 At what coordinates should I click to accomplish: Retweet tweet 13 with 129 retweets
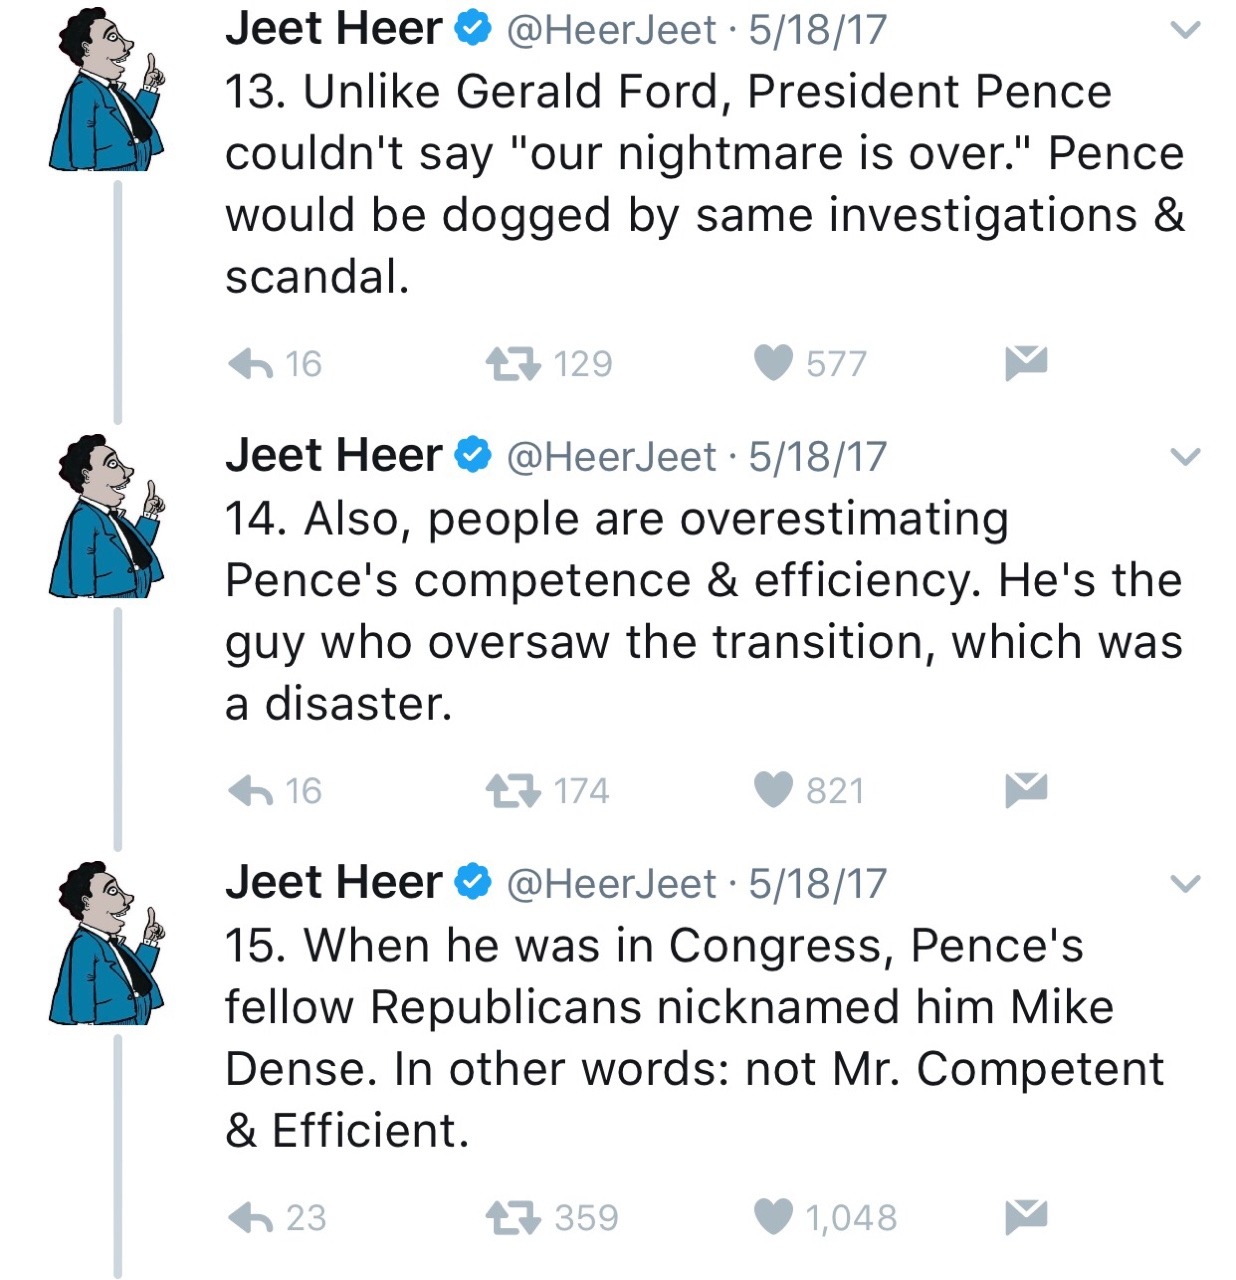click(x=513, y=363)
